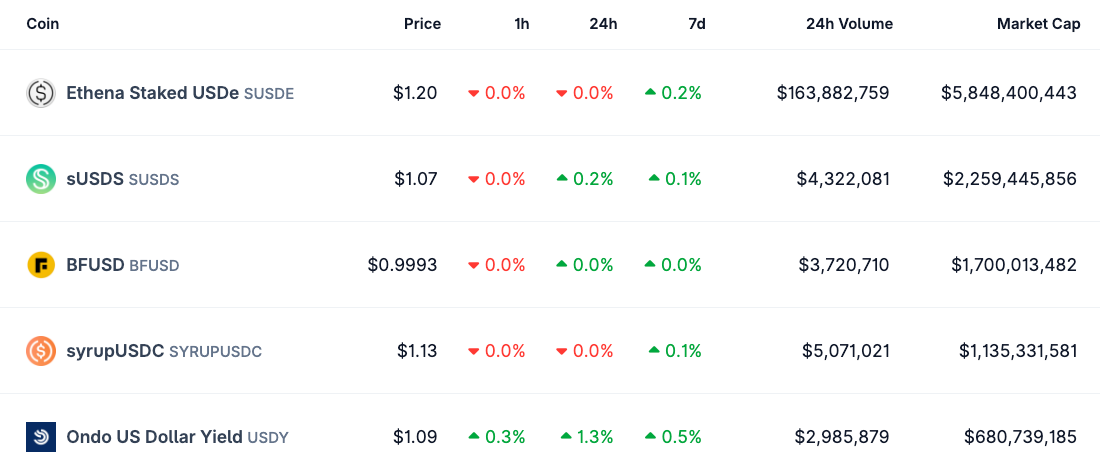The height and width of the screenshot is (476, 1100).
Task: Sort by 7d change column header
Action: 697,24
